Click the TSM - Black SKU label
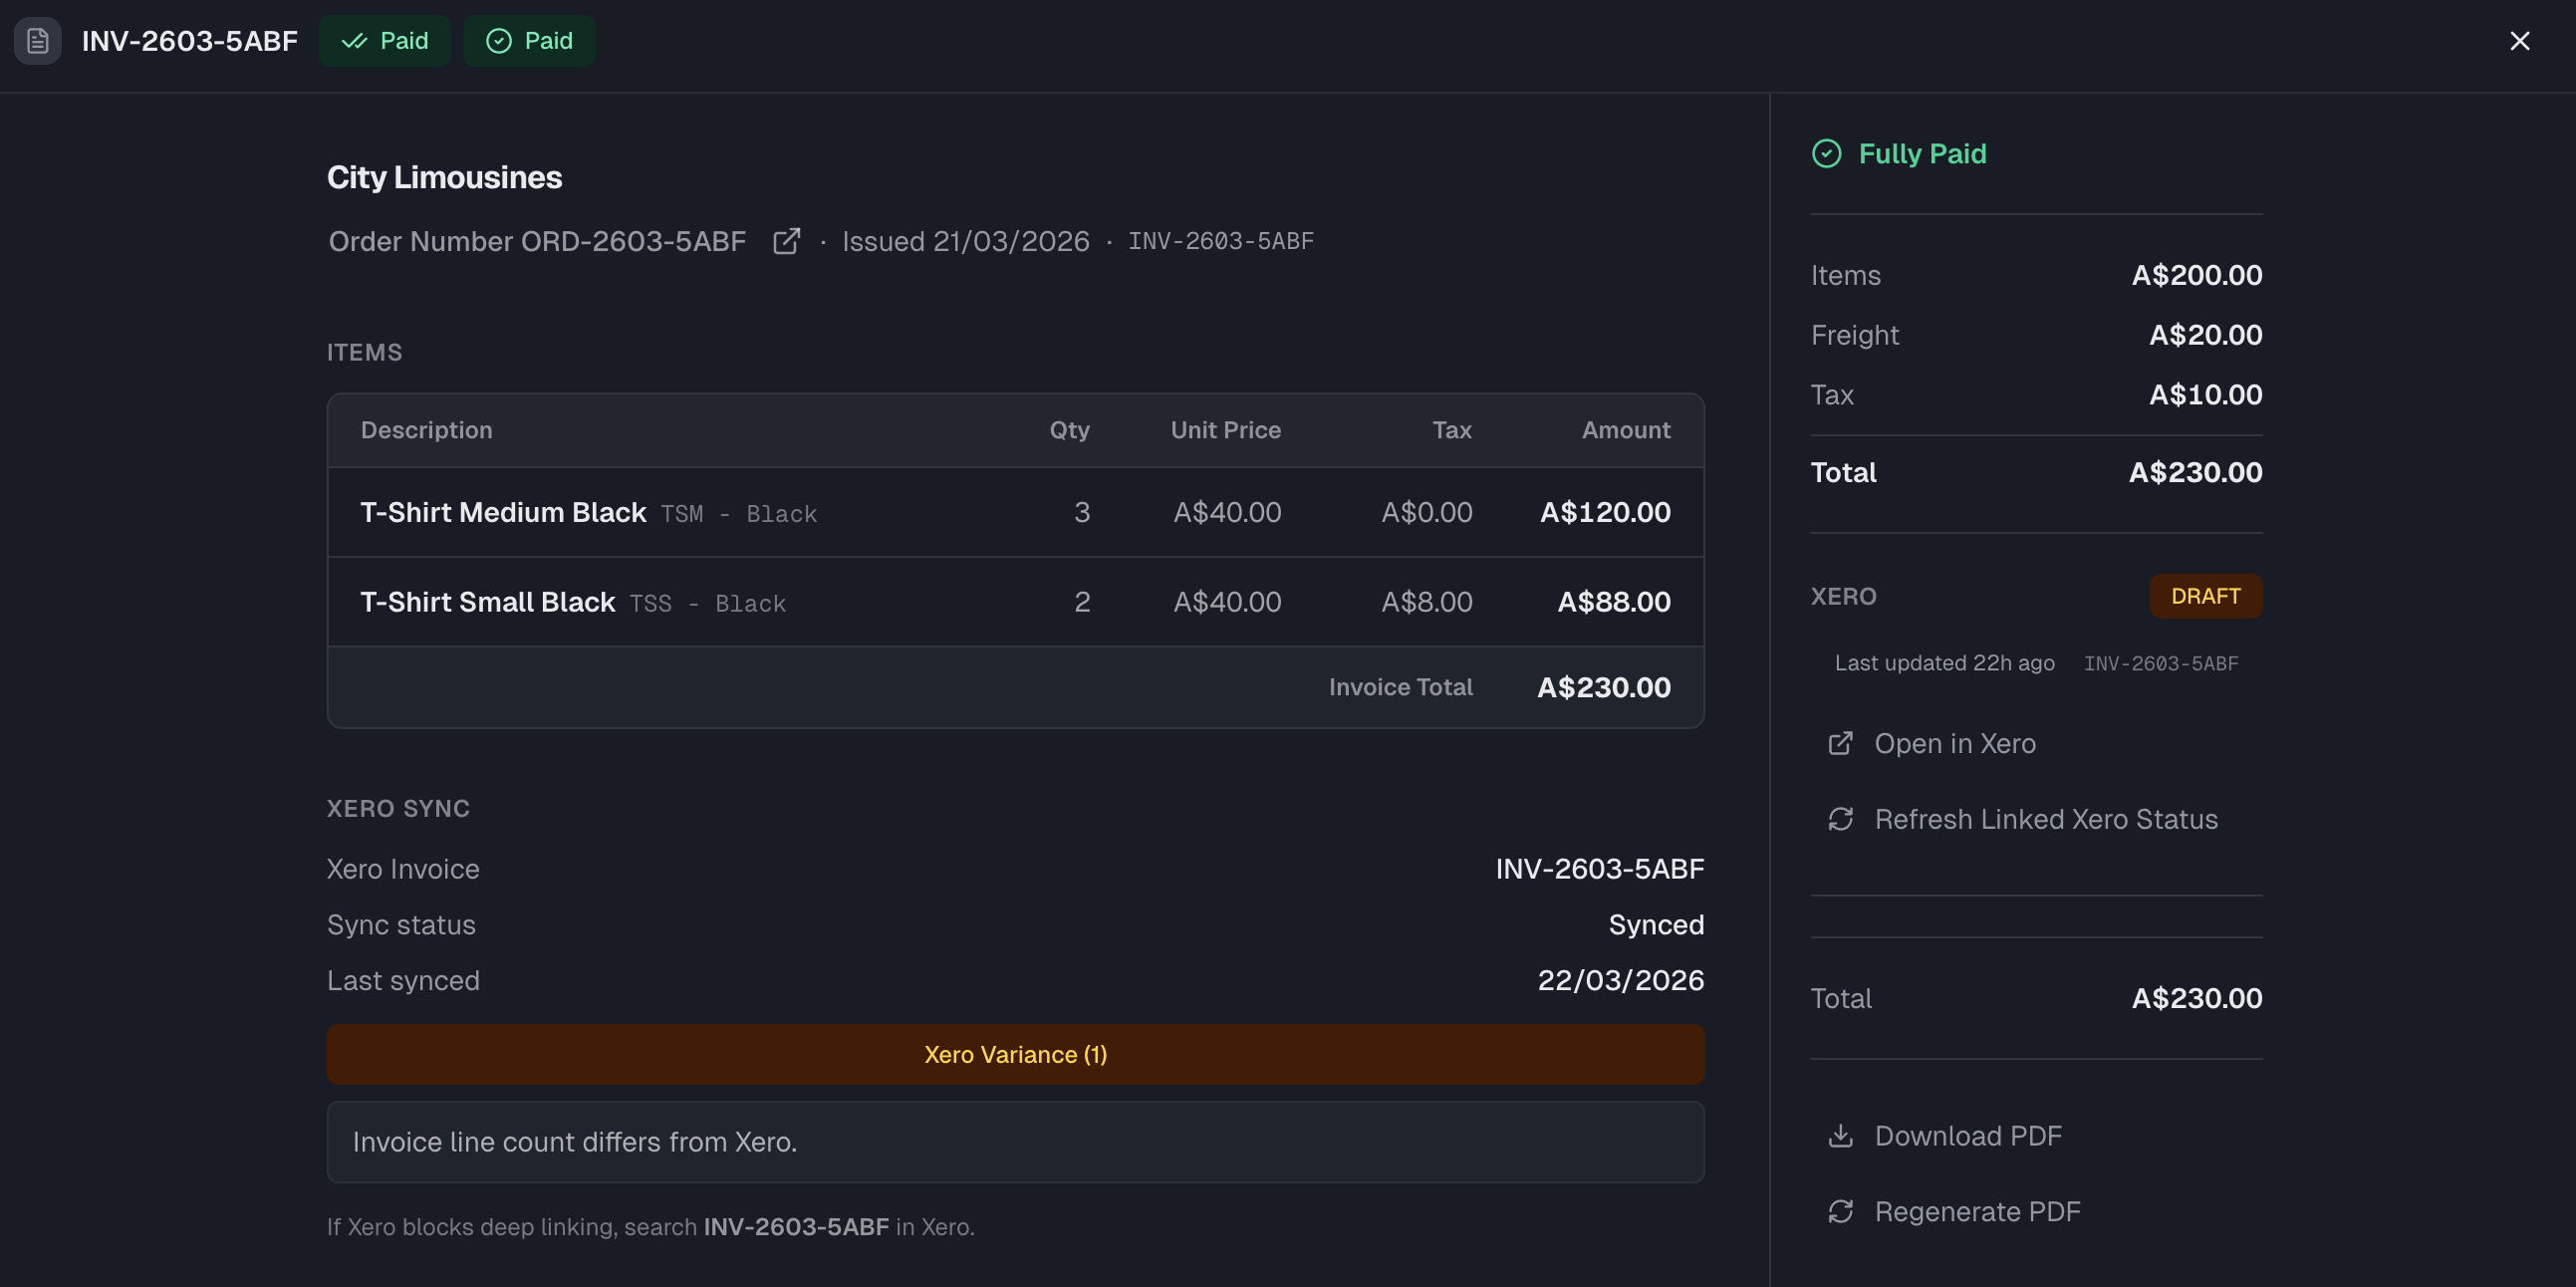 point(738,514)
